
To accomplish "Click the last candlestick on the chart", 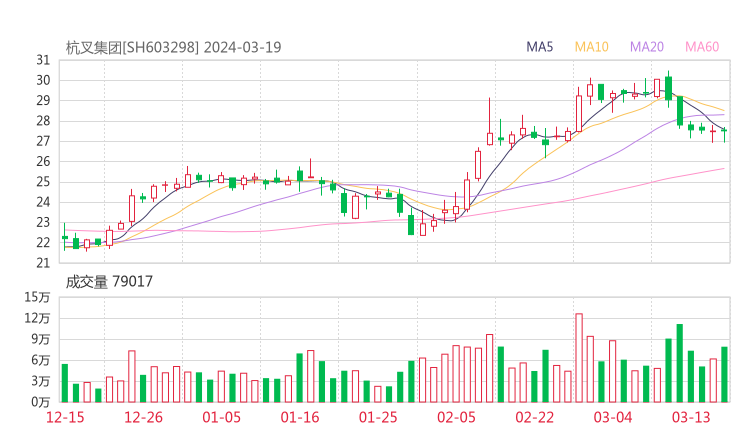I will (724, 135).
